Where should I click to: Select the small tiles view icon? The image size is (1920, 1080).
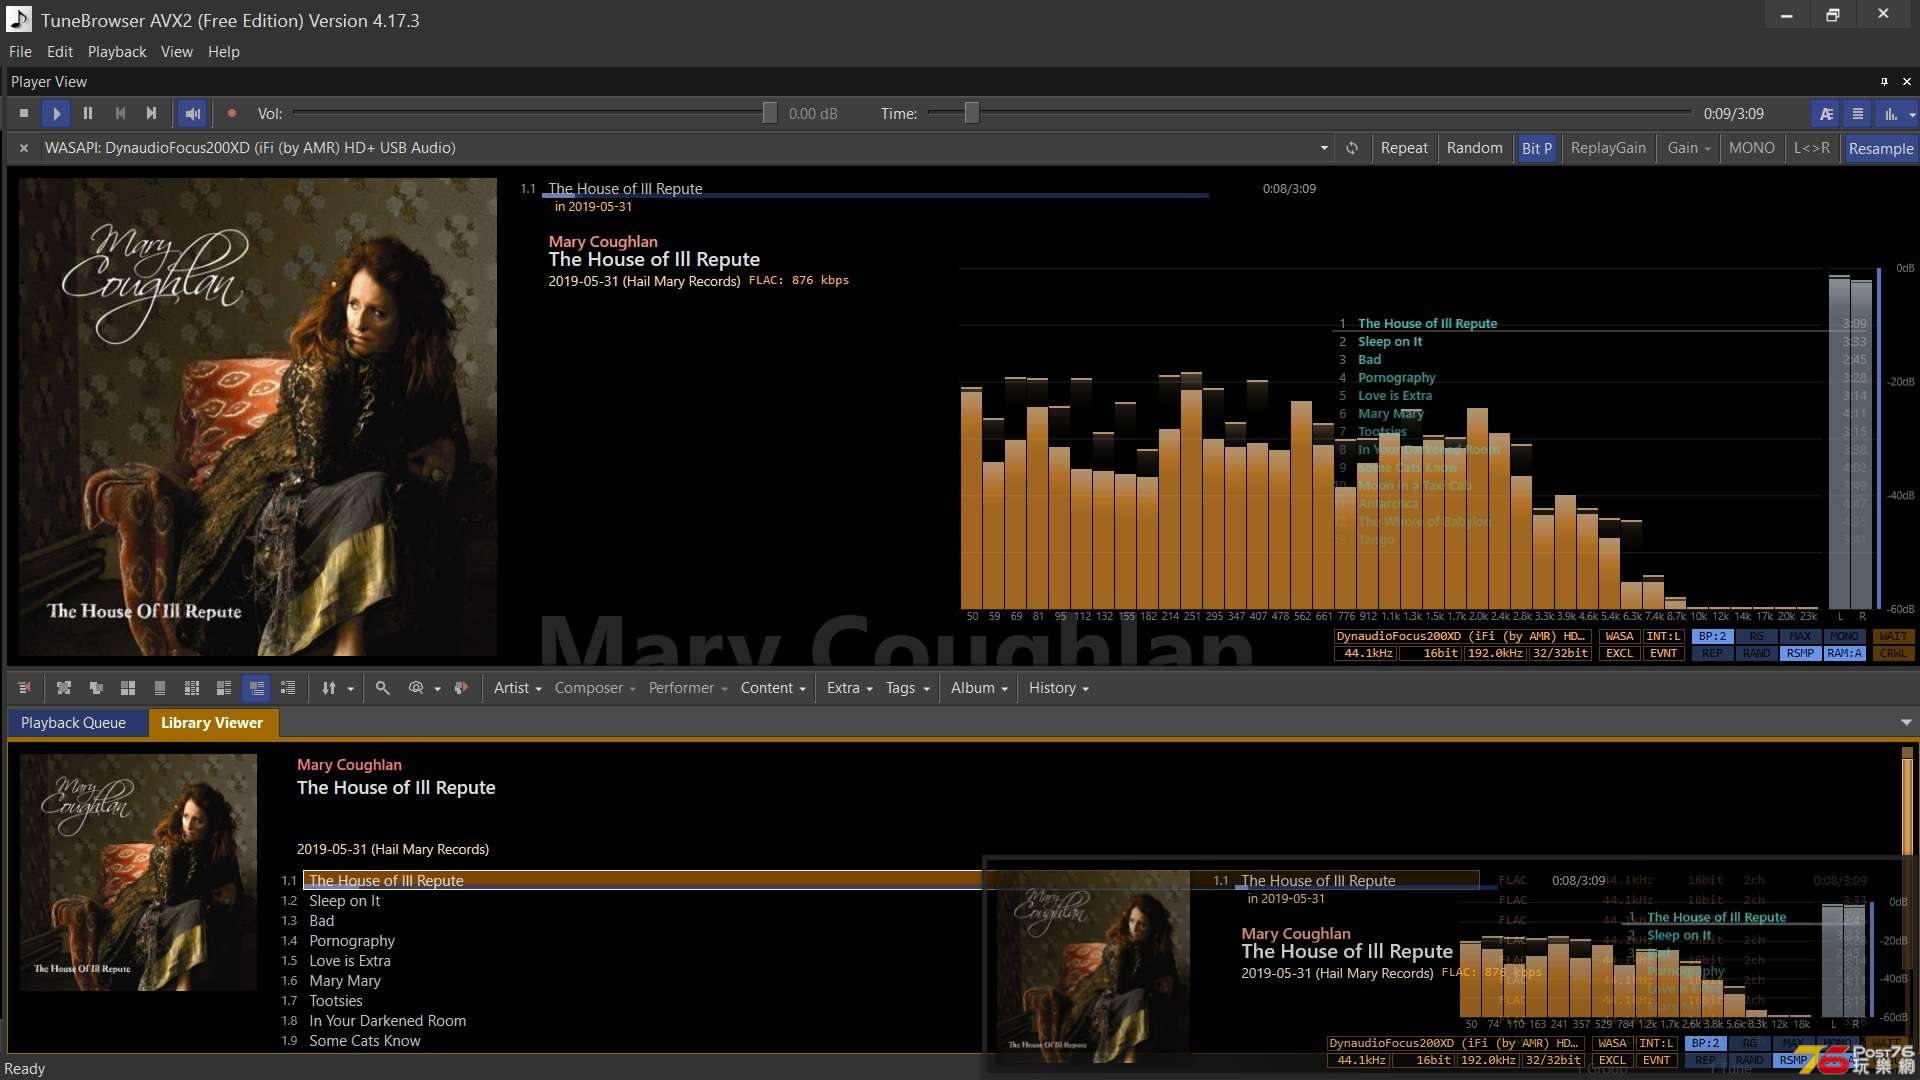click(x=192, y=688)
